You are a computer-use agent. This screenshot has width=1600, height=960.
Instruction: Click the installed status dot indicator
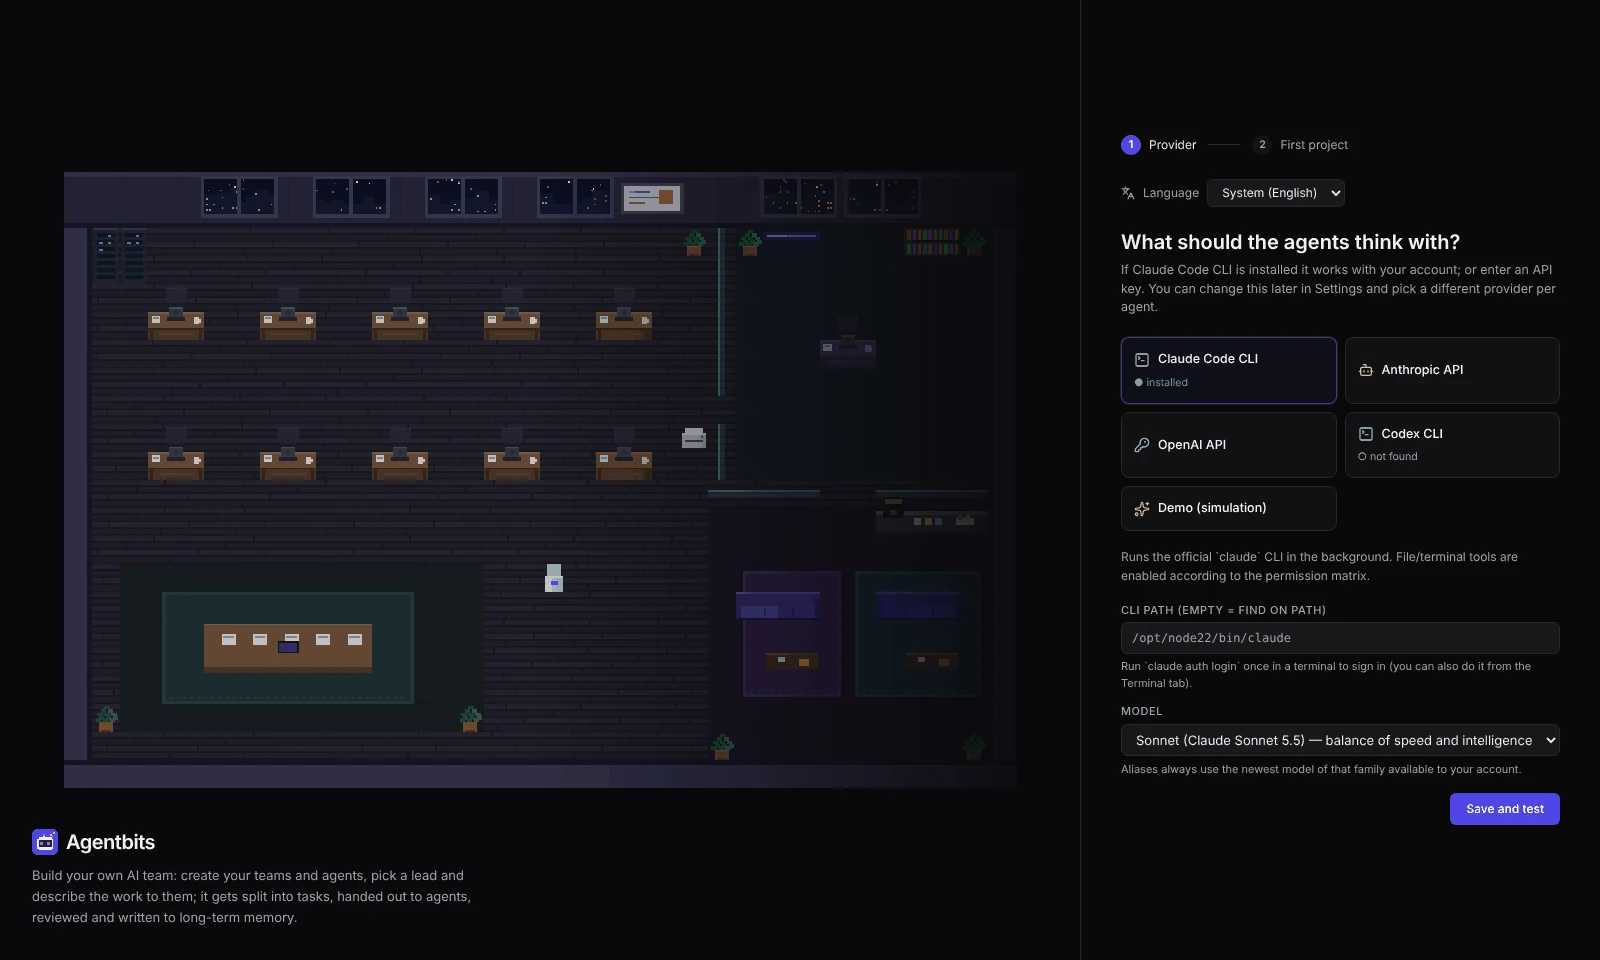click(1138, 383)
